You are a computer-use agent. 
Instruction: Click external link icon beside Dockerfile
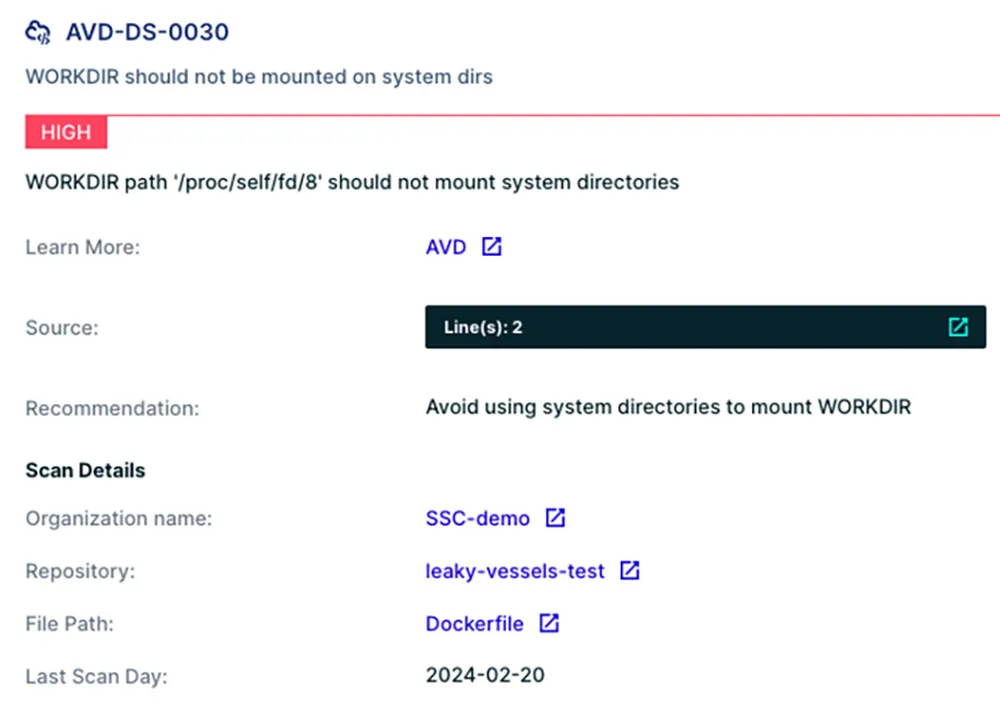click(x=549, y=623)
